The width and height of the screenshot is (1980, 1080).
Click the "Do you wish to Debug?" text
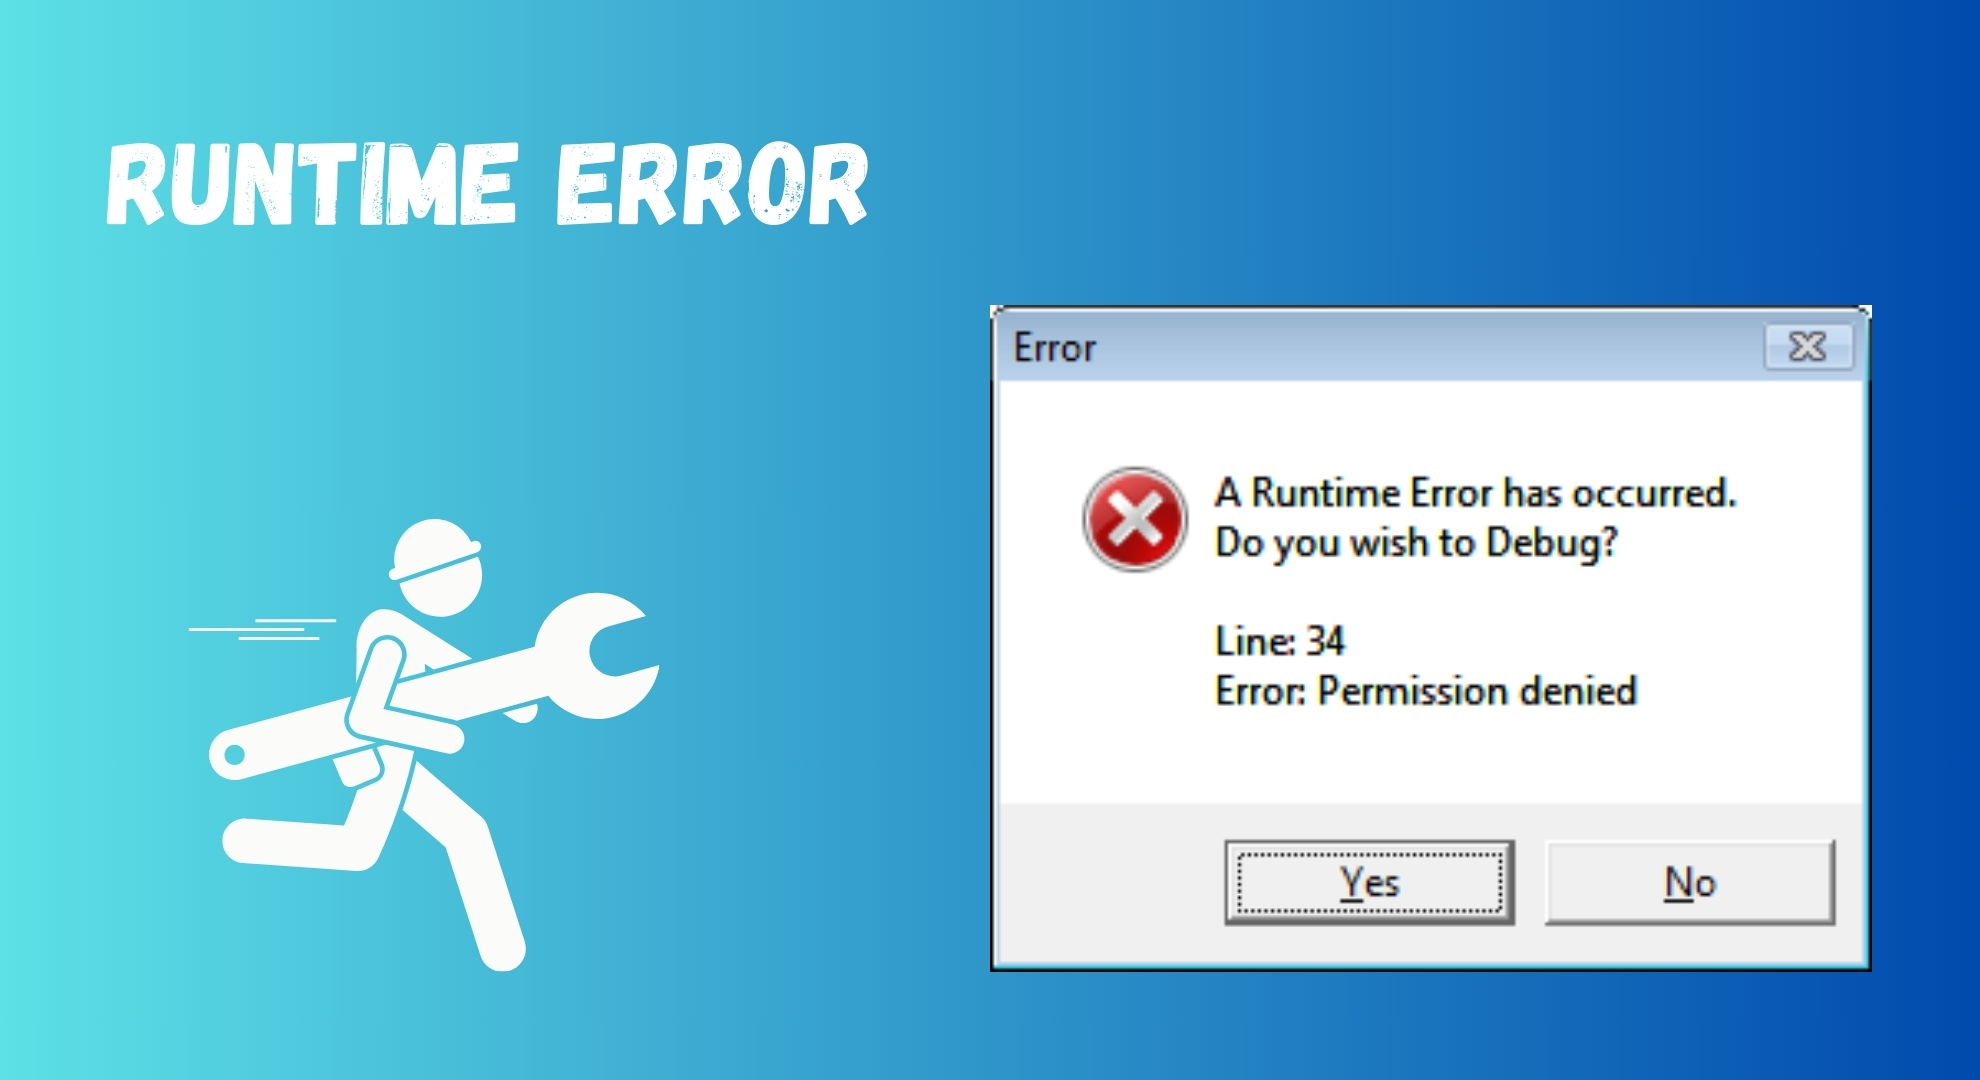(1416, 543)
